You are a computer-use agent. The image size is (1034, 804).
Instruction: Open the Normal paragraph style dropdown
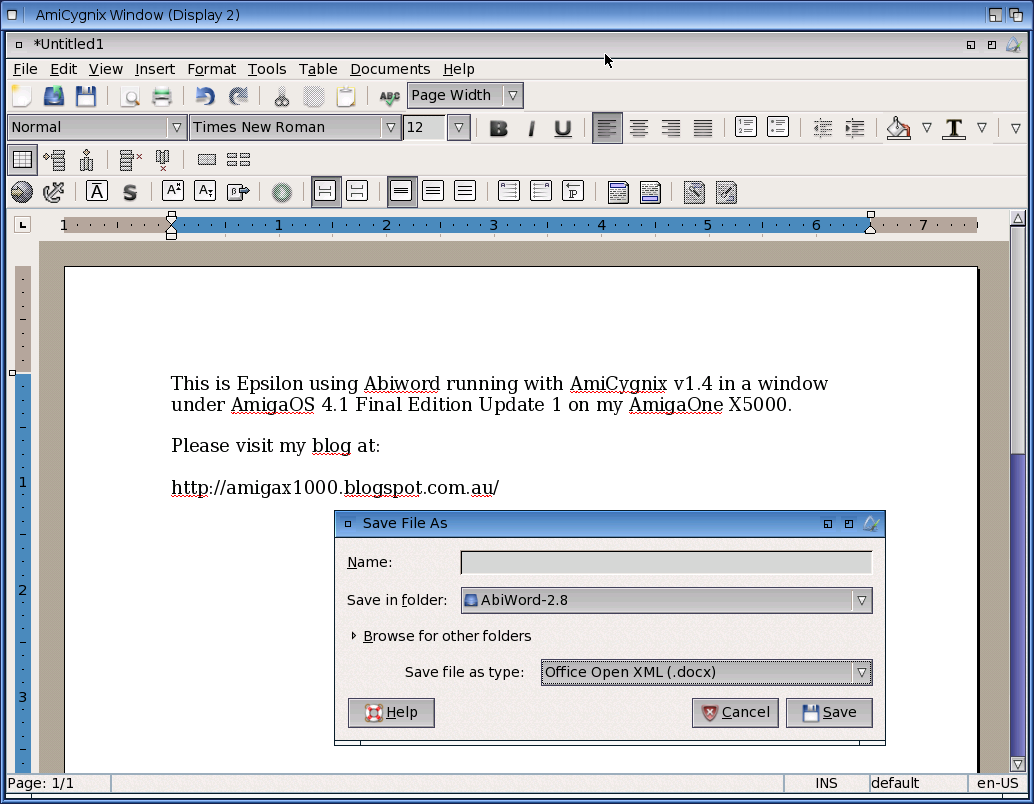click(176, 127)
